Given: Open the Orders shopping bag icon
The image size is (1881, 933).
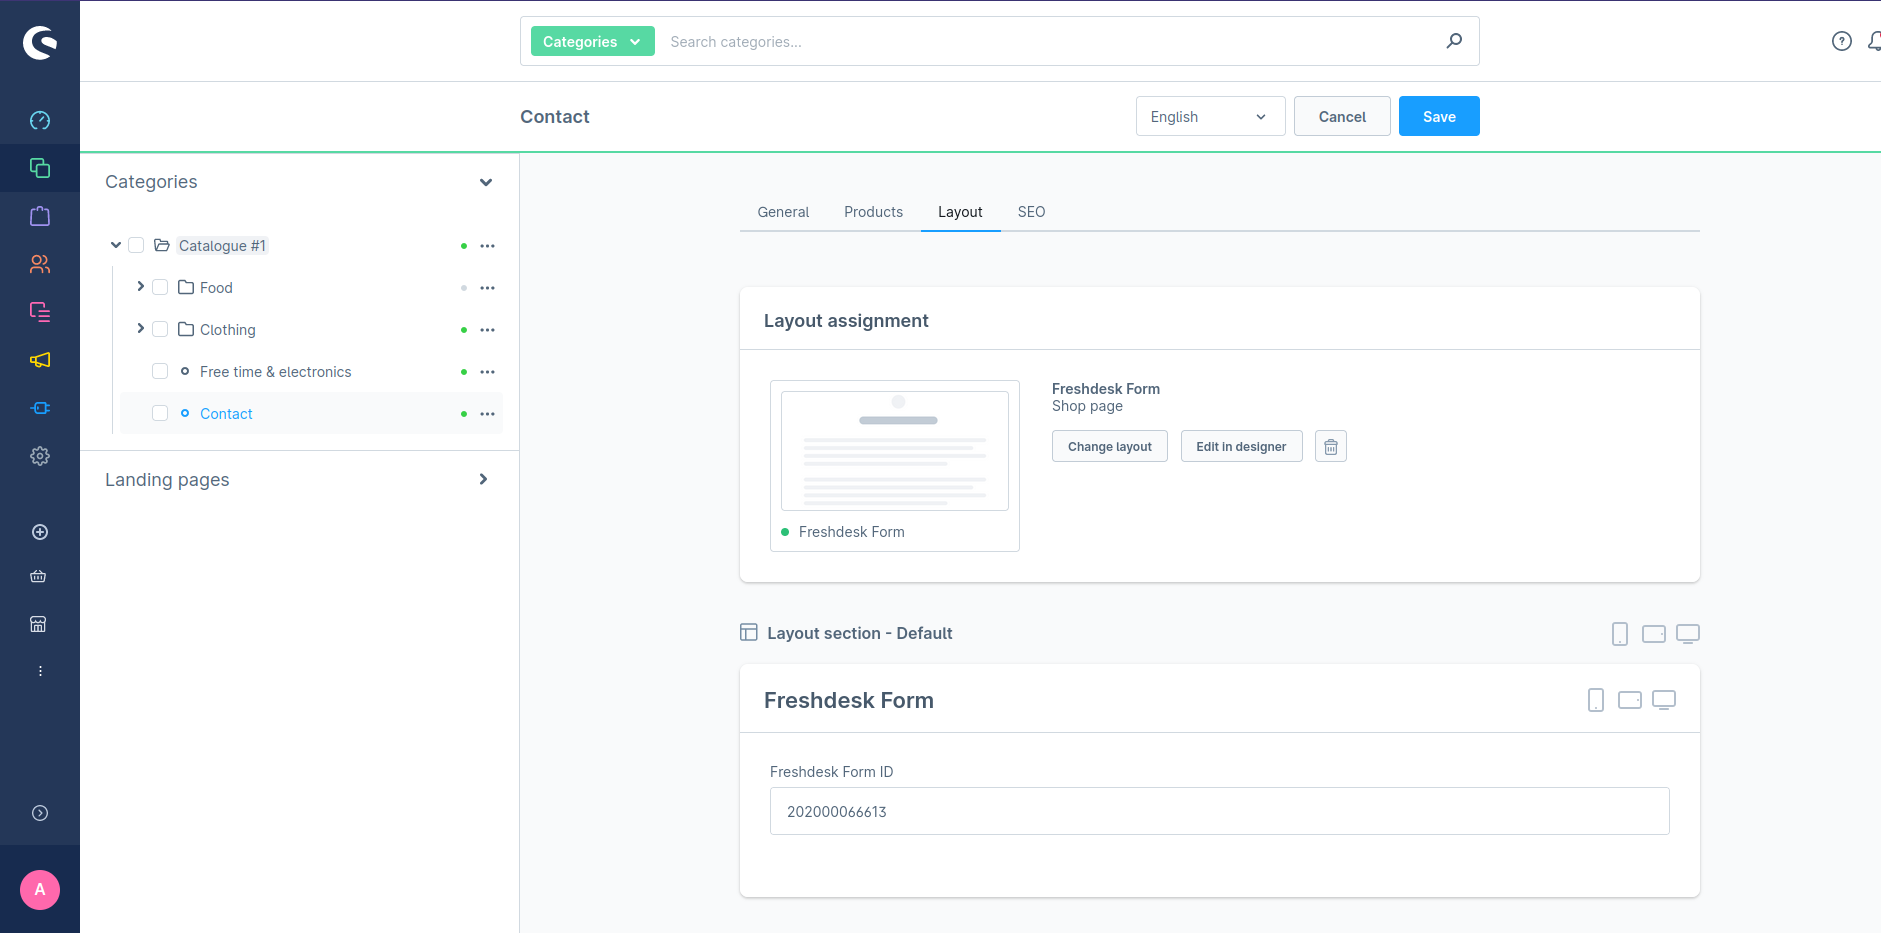Looking at the screenshot, I should coord(40,216).
